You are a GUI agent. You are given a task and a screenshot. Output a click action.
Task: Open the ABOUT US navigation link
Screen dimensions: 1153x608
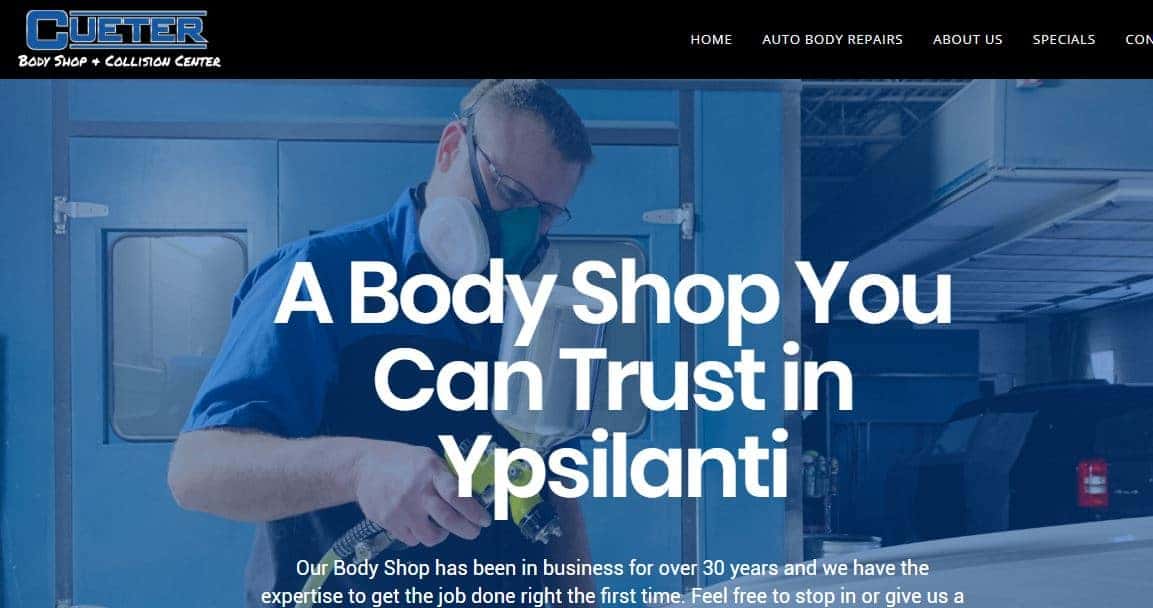[967, 40]
